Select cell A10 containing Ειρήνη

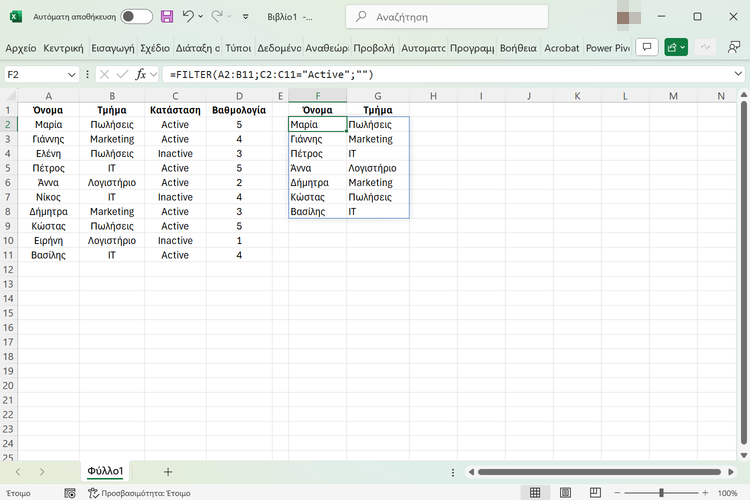coord(48,241)
